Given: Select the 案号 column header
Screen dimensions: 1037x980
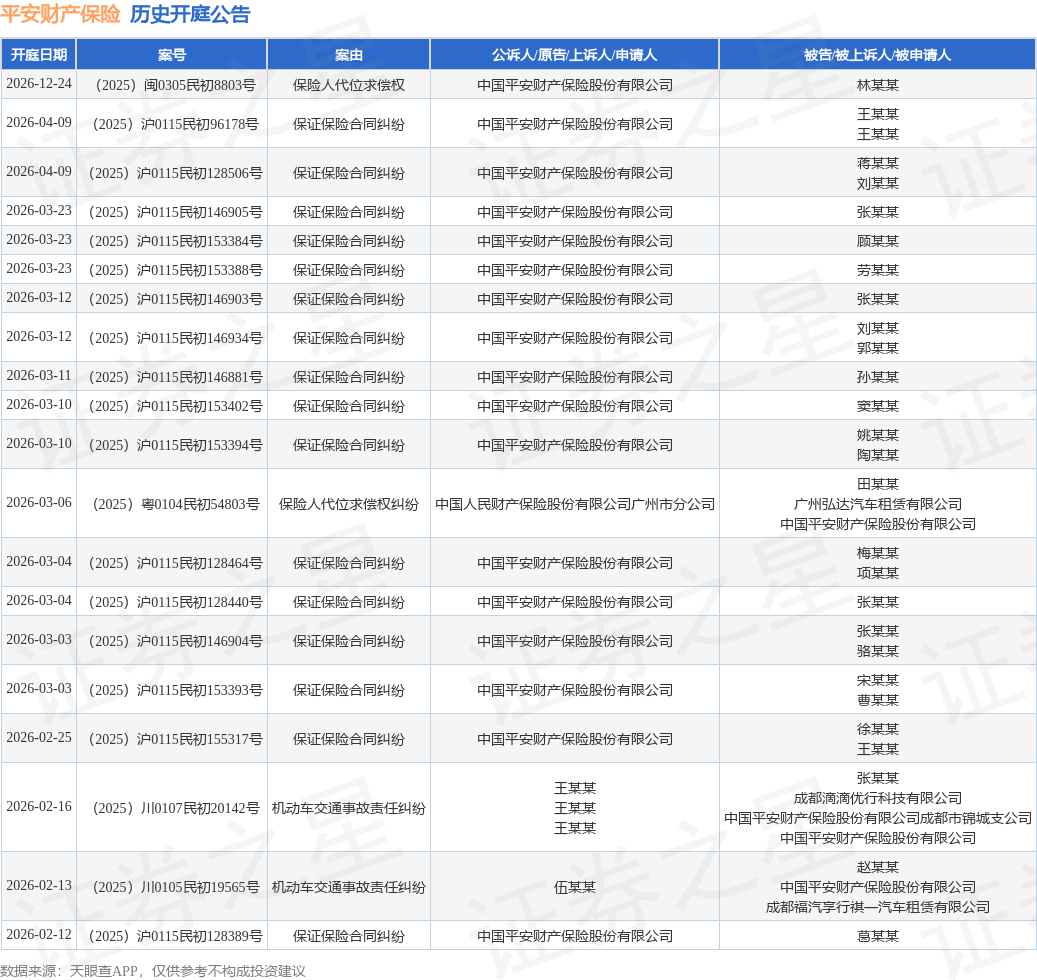Looking at the screenshot, I should click(172, 55).
